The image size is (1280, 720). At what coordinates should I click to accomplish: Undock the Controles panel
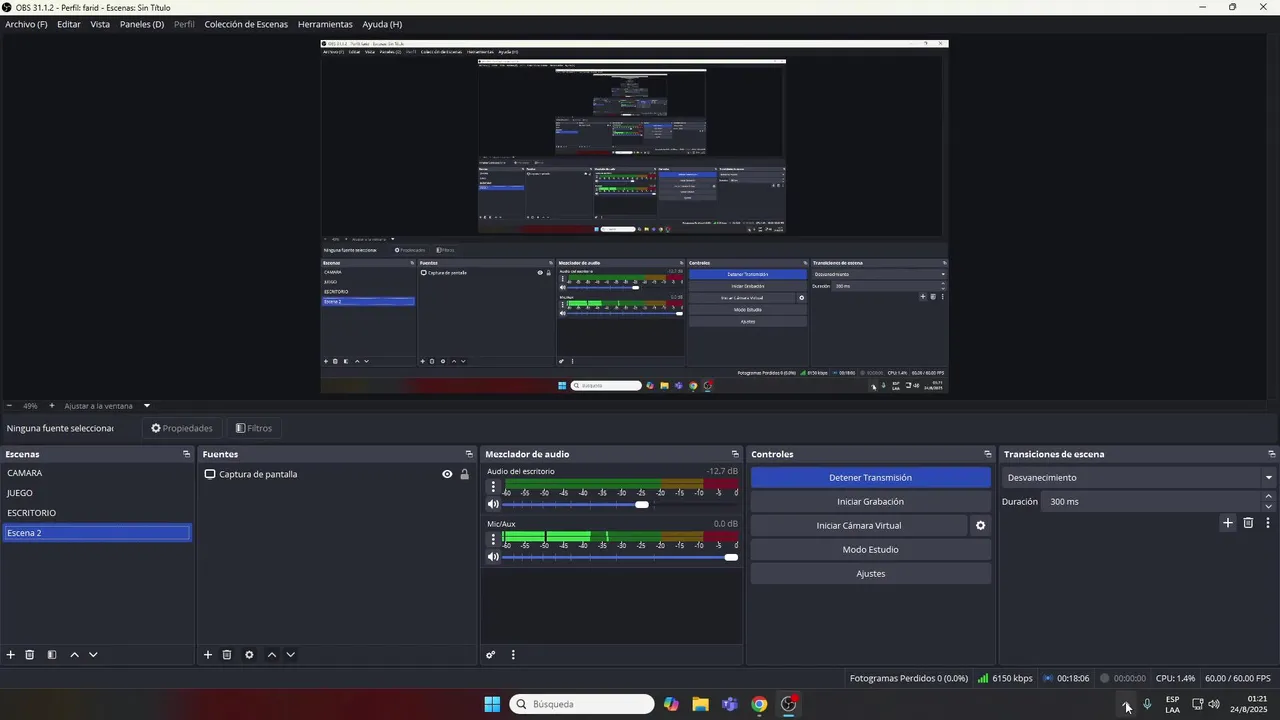(x=988, y=454)
